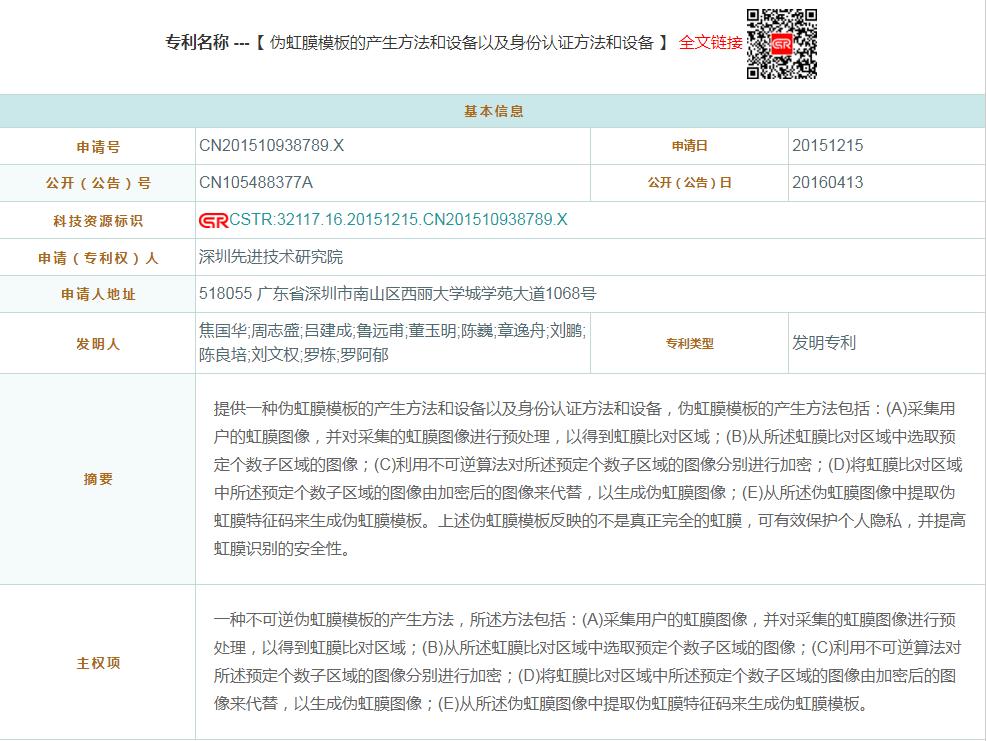986x741 pixels.
Task: Select publication number CN105488377A
Action: tap(256, 183)
